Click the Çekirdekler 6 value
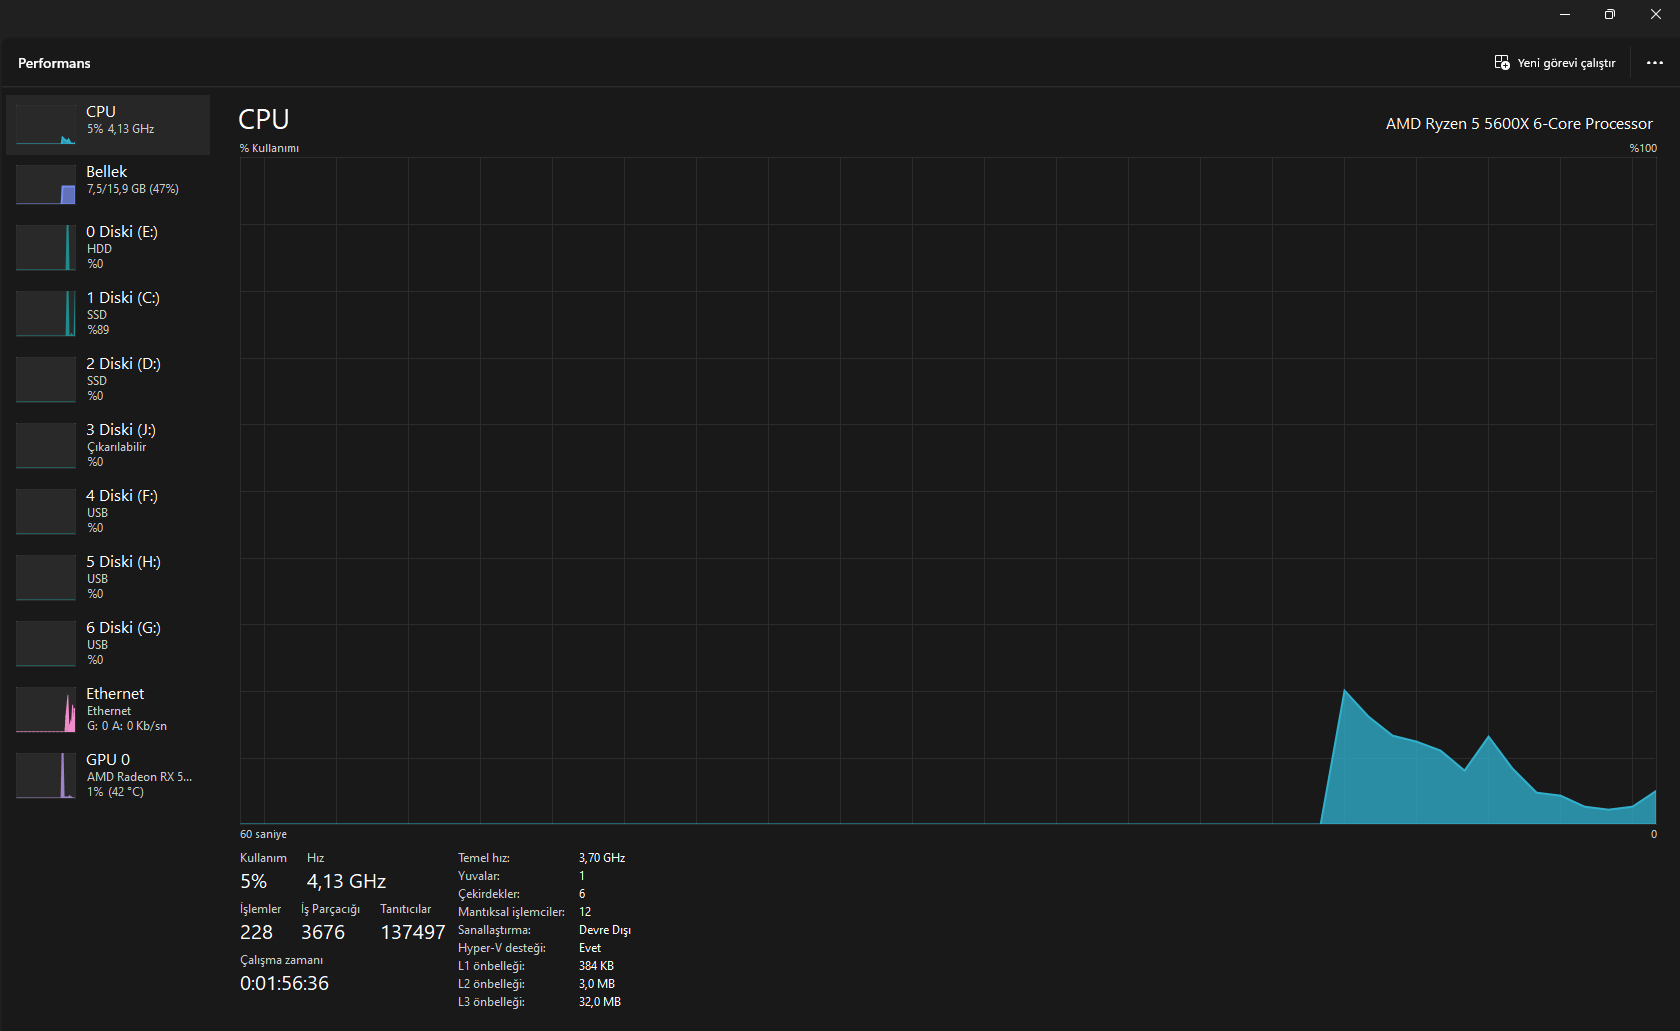 click(x=582, y=894)
